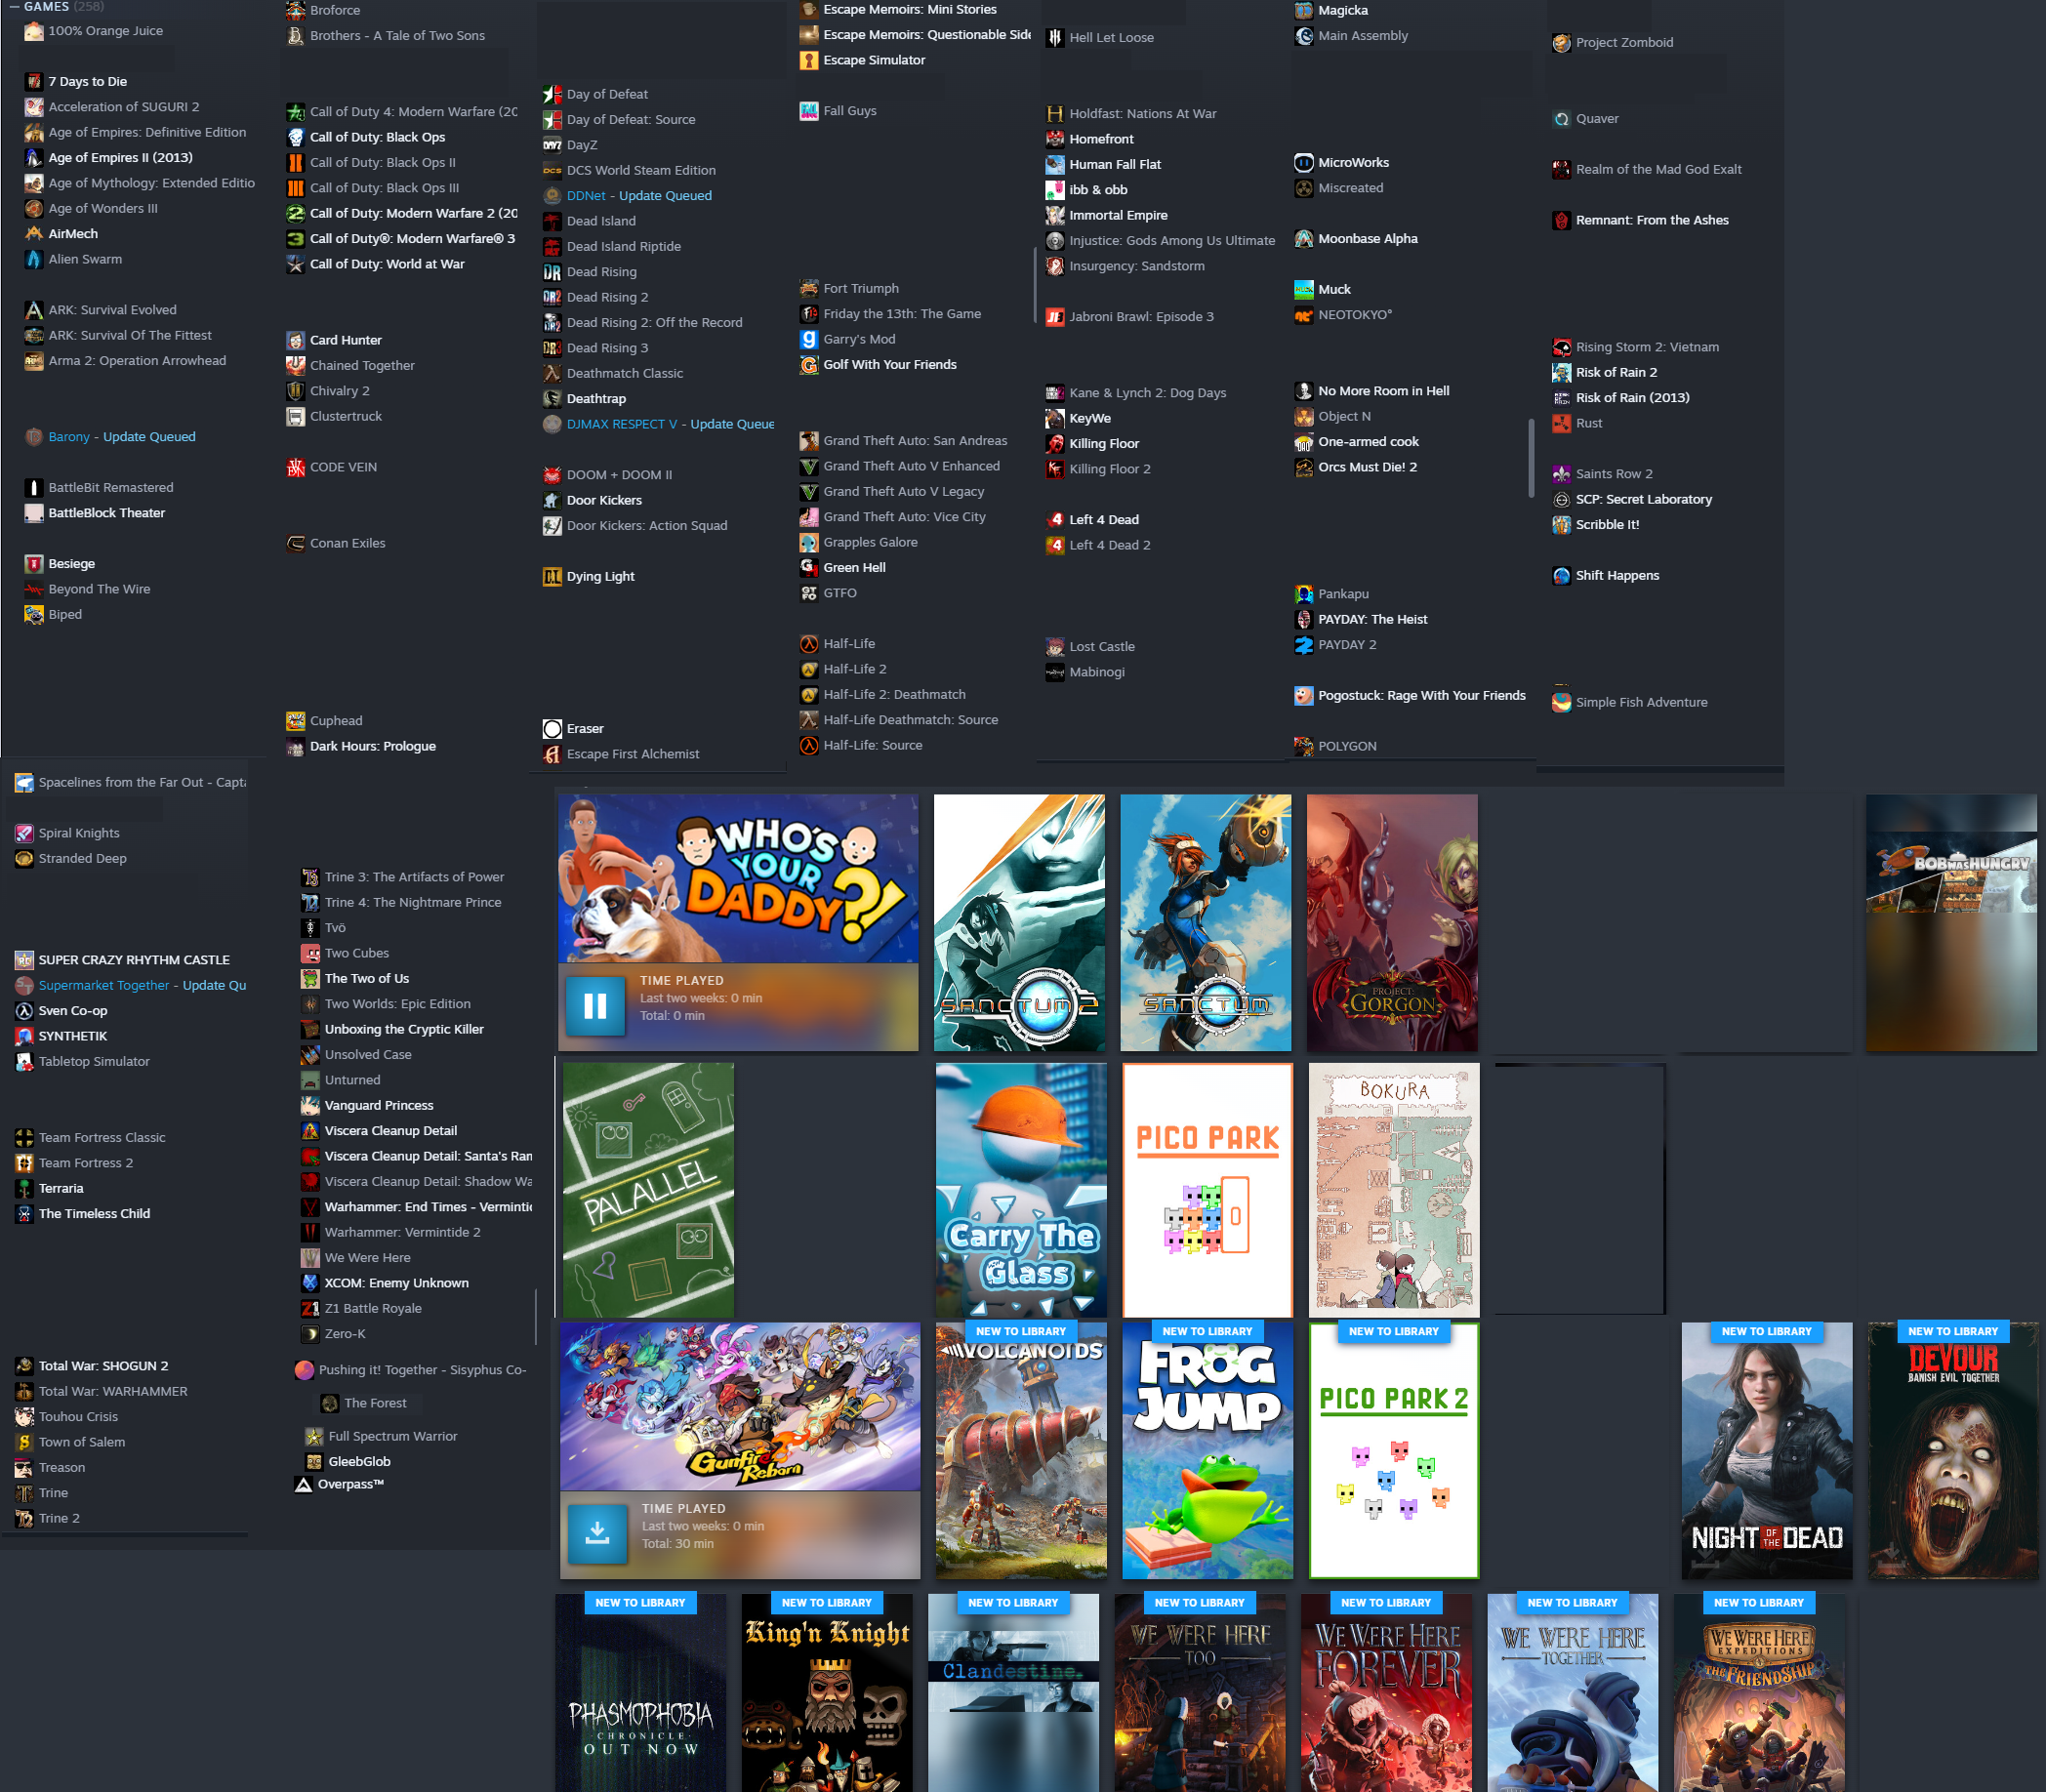Collapse the GAMES (258) category
The width and height of the screenshot is (2046, 1792).
click(14, 7)
